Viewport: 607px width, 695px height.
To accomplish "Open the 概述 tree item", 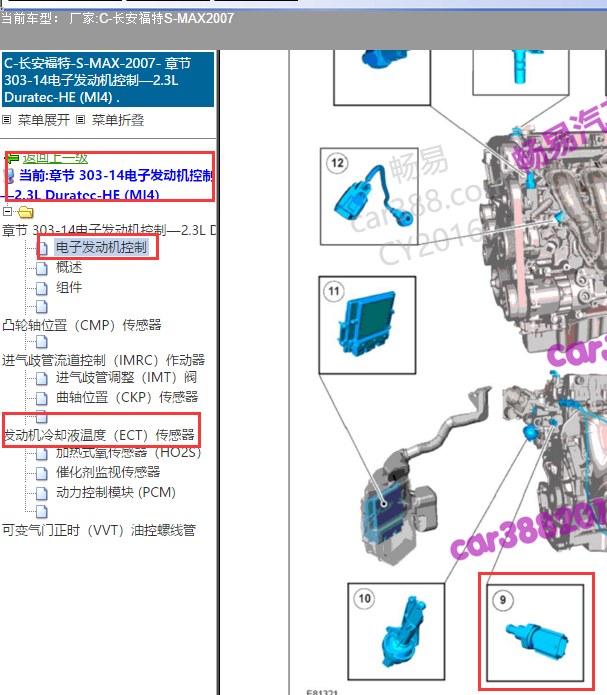I will click(x=69, y=267).
